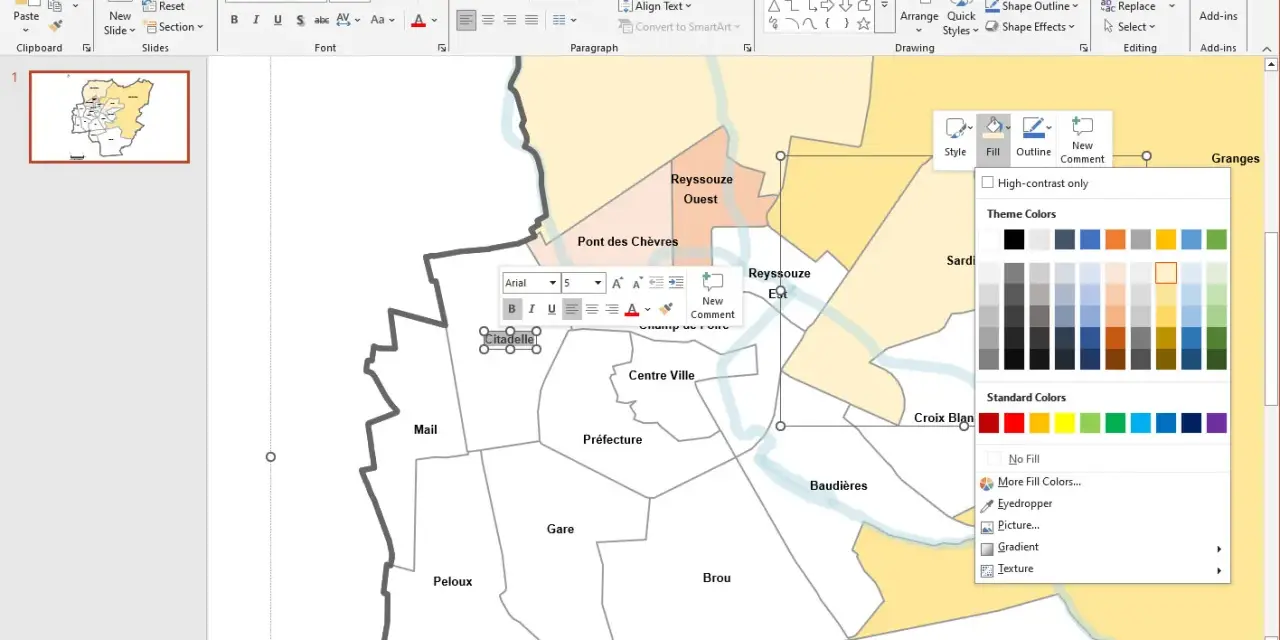
Task: Open the Section dropdown
Action: coord(173,27)
